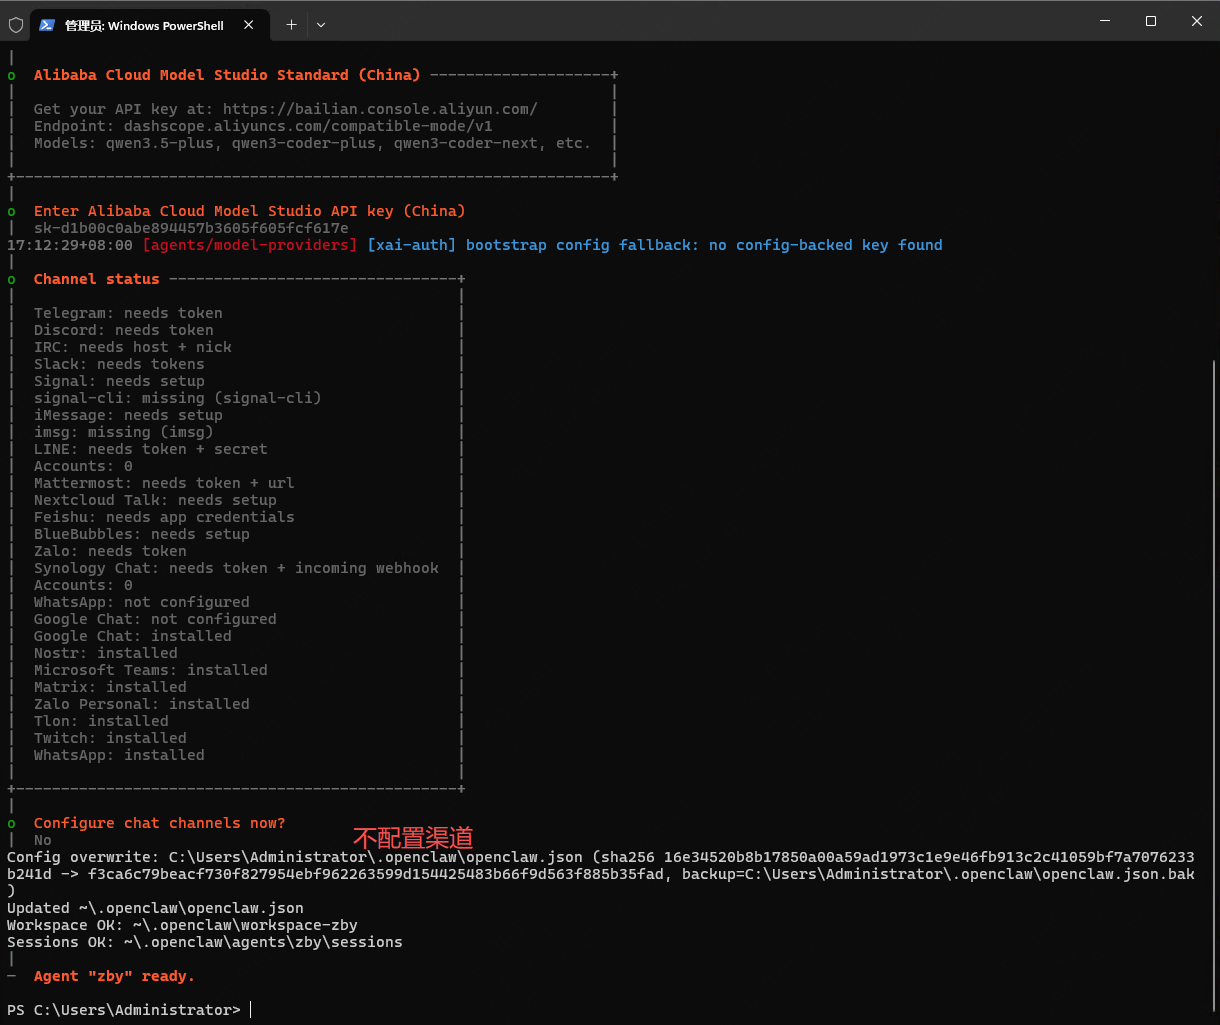Click the Telegram: needs token line
Viewport: 1220px width, 1025px height.
pyautogui.click(x=128, y=313)
